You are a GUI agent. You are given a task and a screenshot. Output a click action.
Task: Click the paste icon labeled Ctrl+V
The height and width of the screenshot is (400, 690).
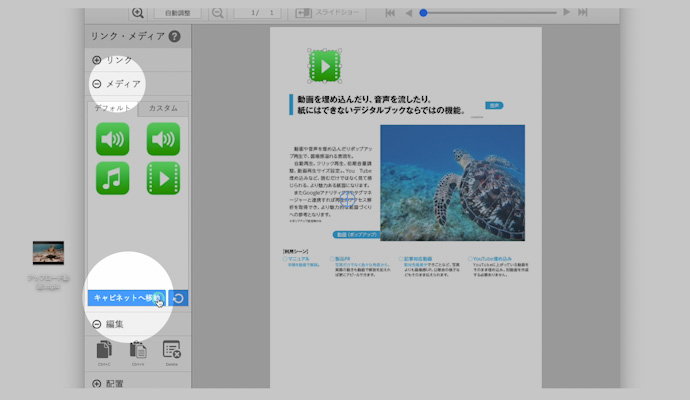pyautogui.click(x=138, y=350)
